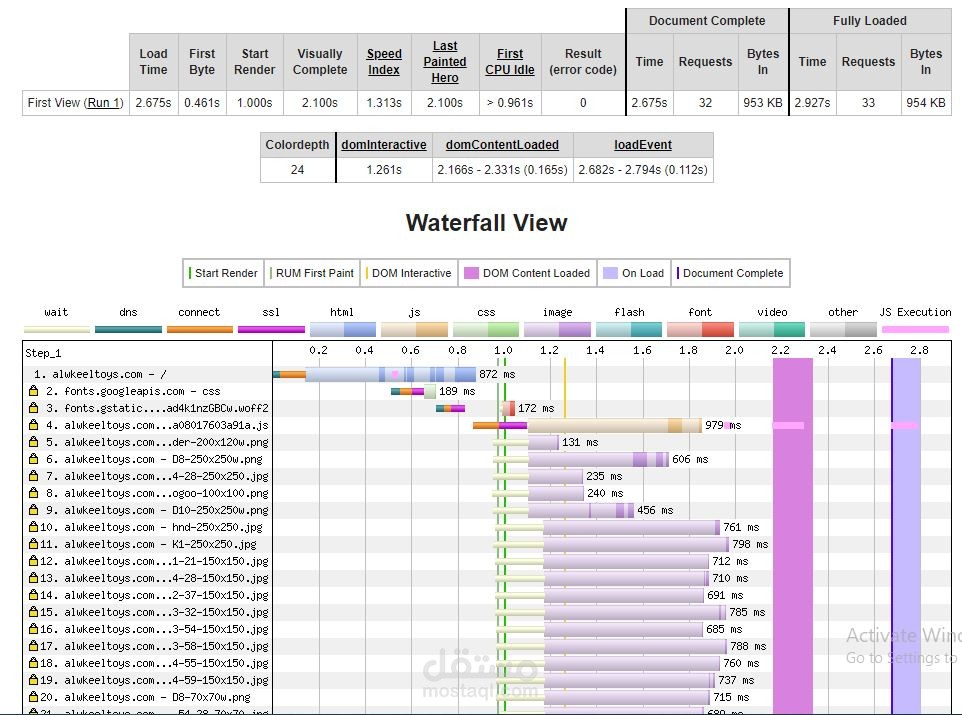
Task: Select the fonts.googleapis.com - css request
Action: (133, 391)
